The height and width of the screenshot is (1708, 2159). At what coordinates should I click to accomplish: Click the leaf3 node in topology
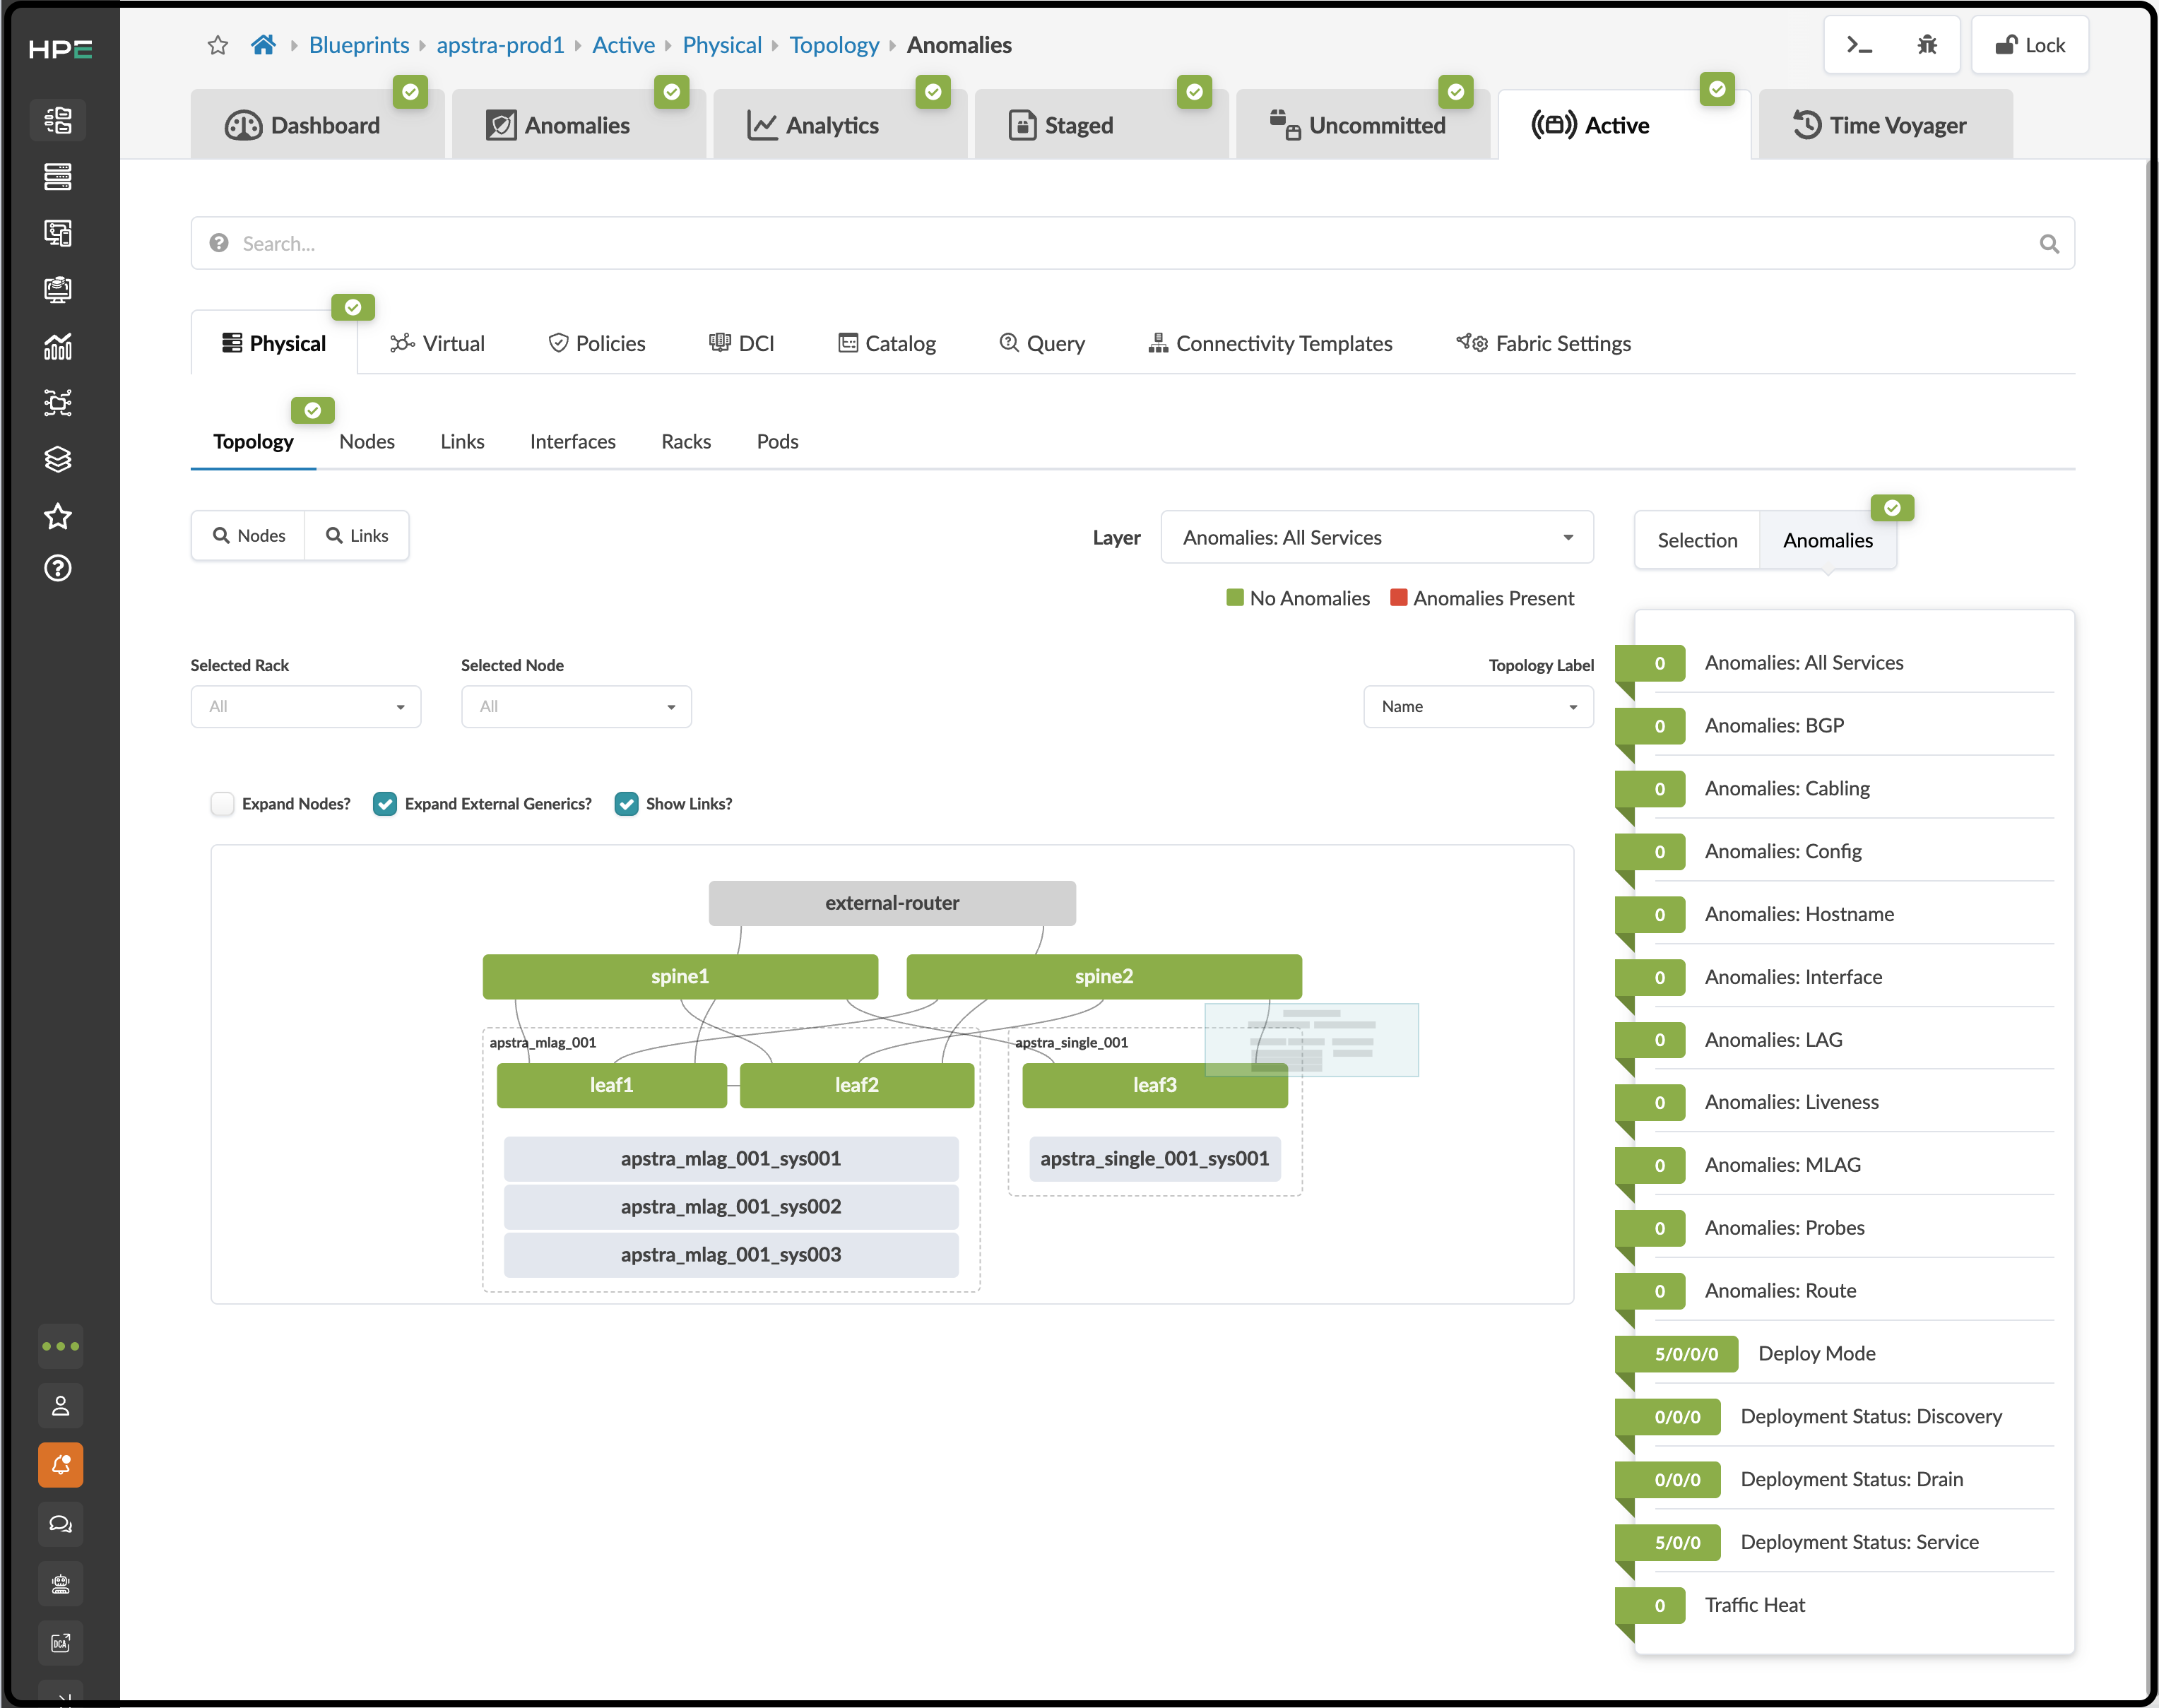point(1154,1085)
